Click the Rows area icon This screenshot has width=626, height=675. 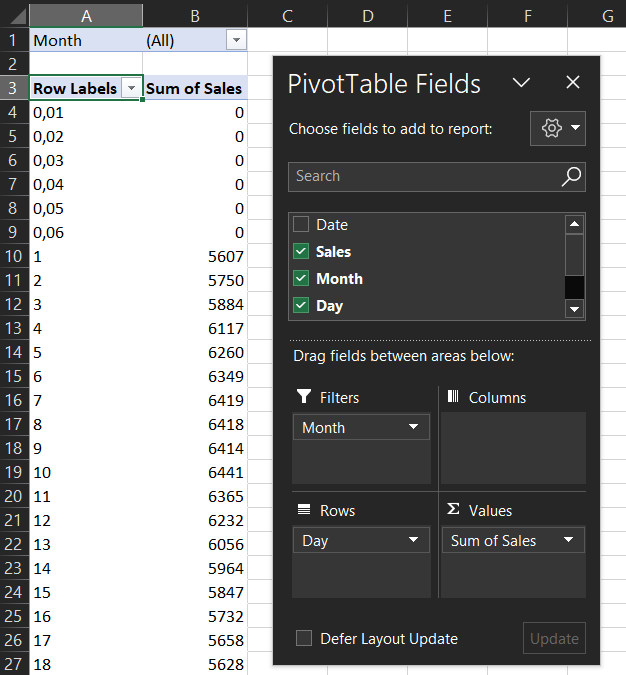pos(304,510)
